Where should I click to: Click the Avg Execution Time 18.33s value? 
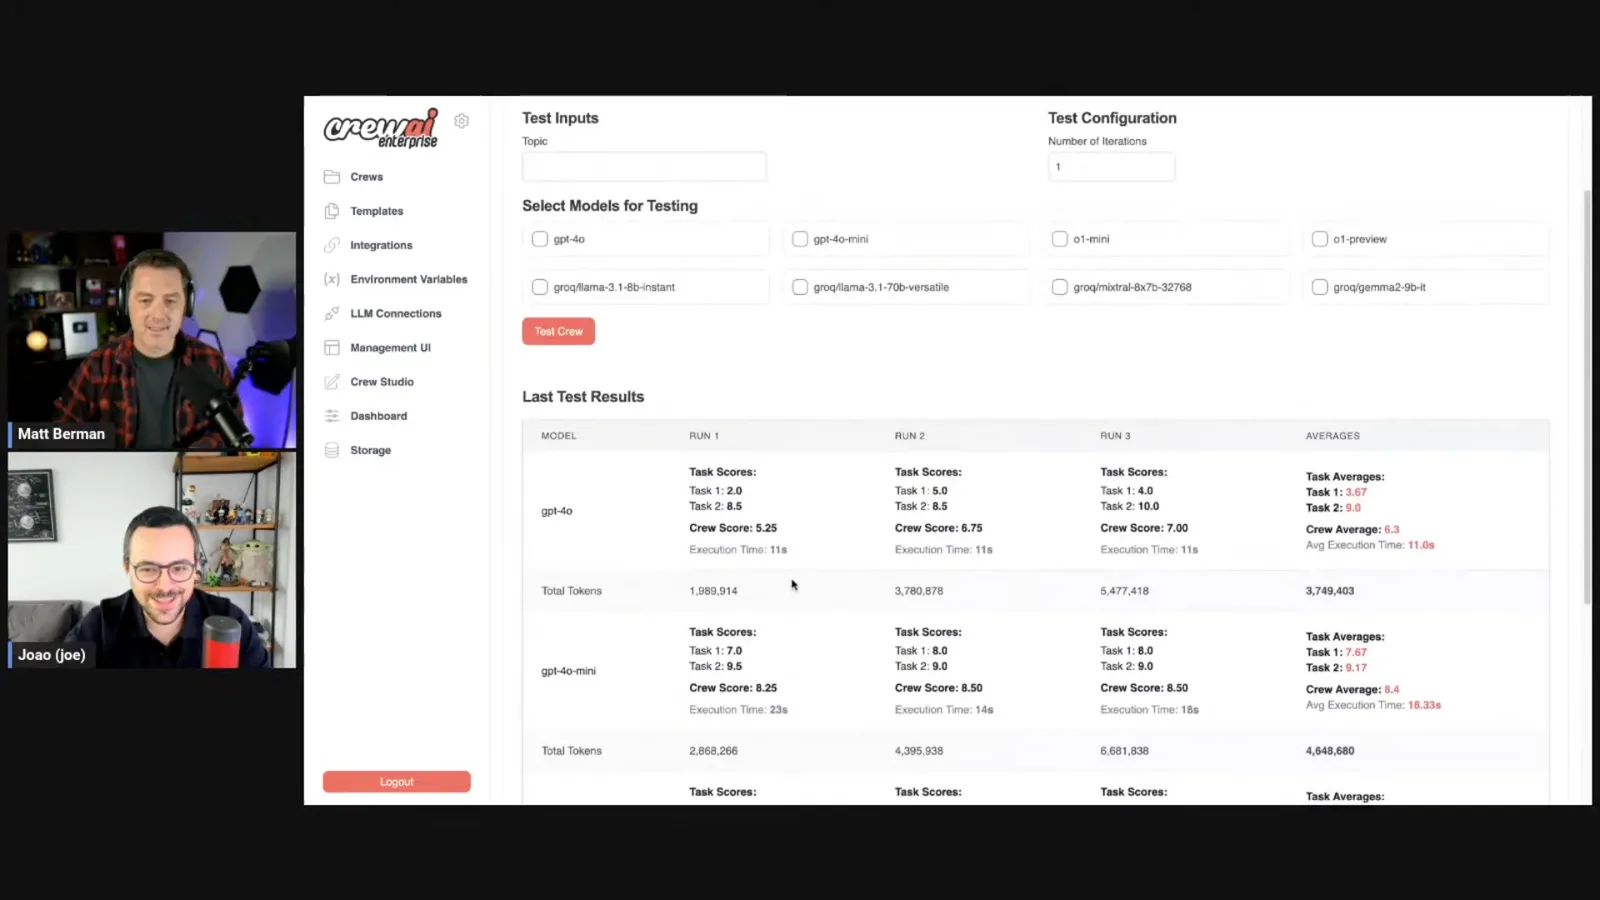(1424, 705)
